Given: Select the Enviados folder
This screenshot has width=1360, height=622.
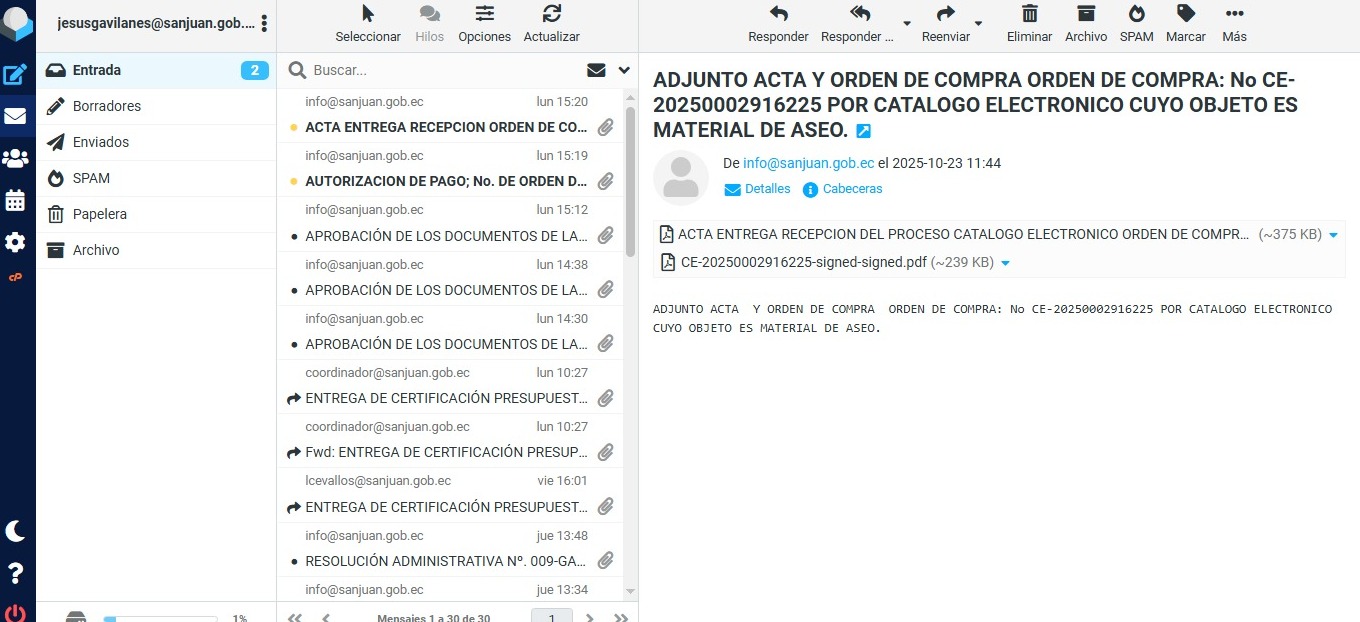Looking at the screenshot, I should click(101, 142).
